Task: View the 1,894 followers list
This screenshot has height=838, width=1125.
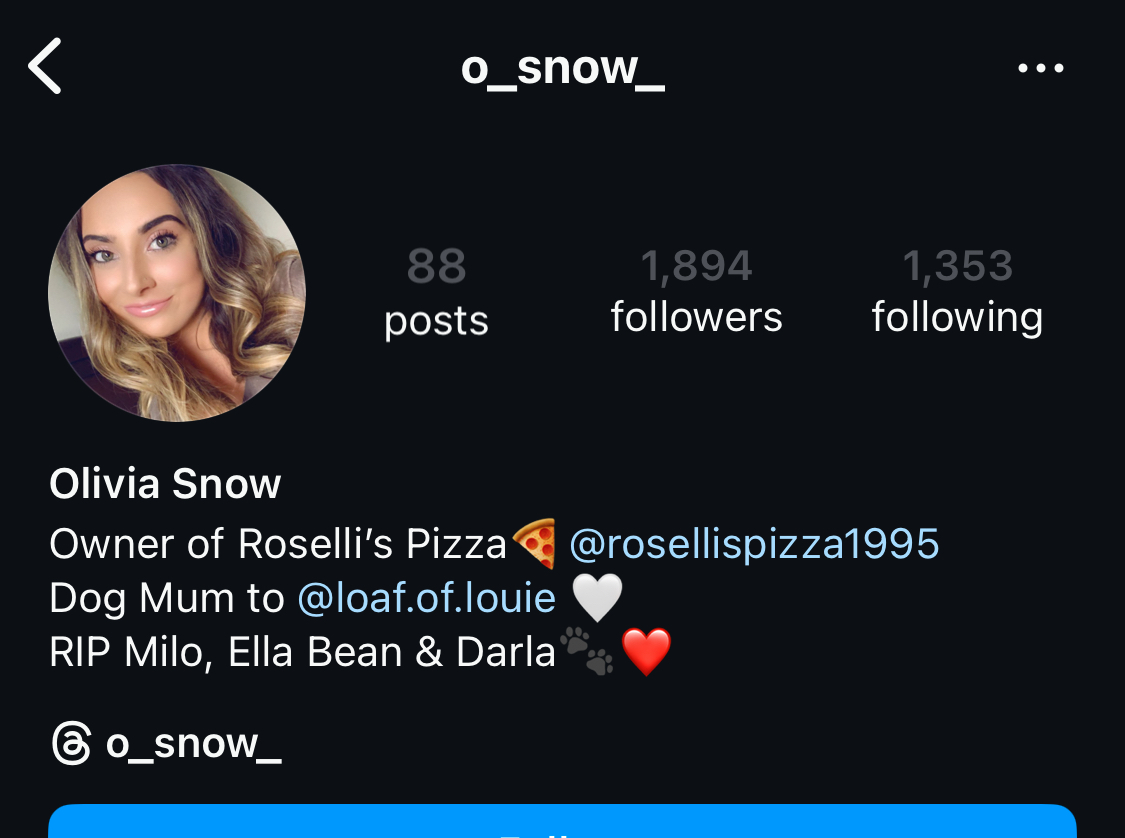Action: [696, 291]
